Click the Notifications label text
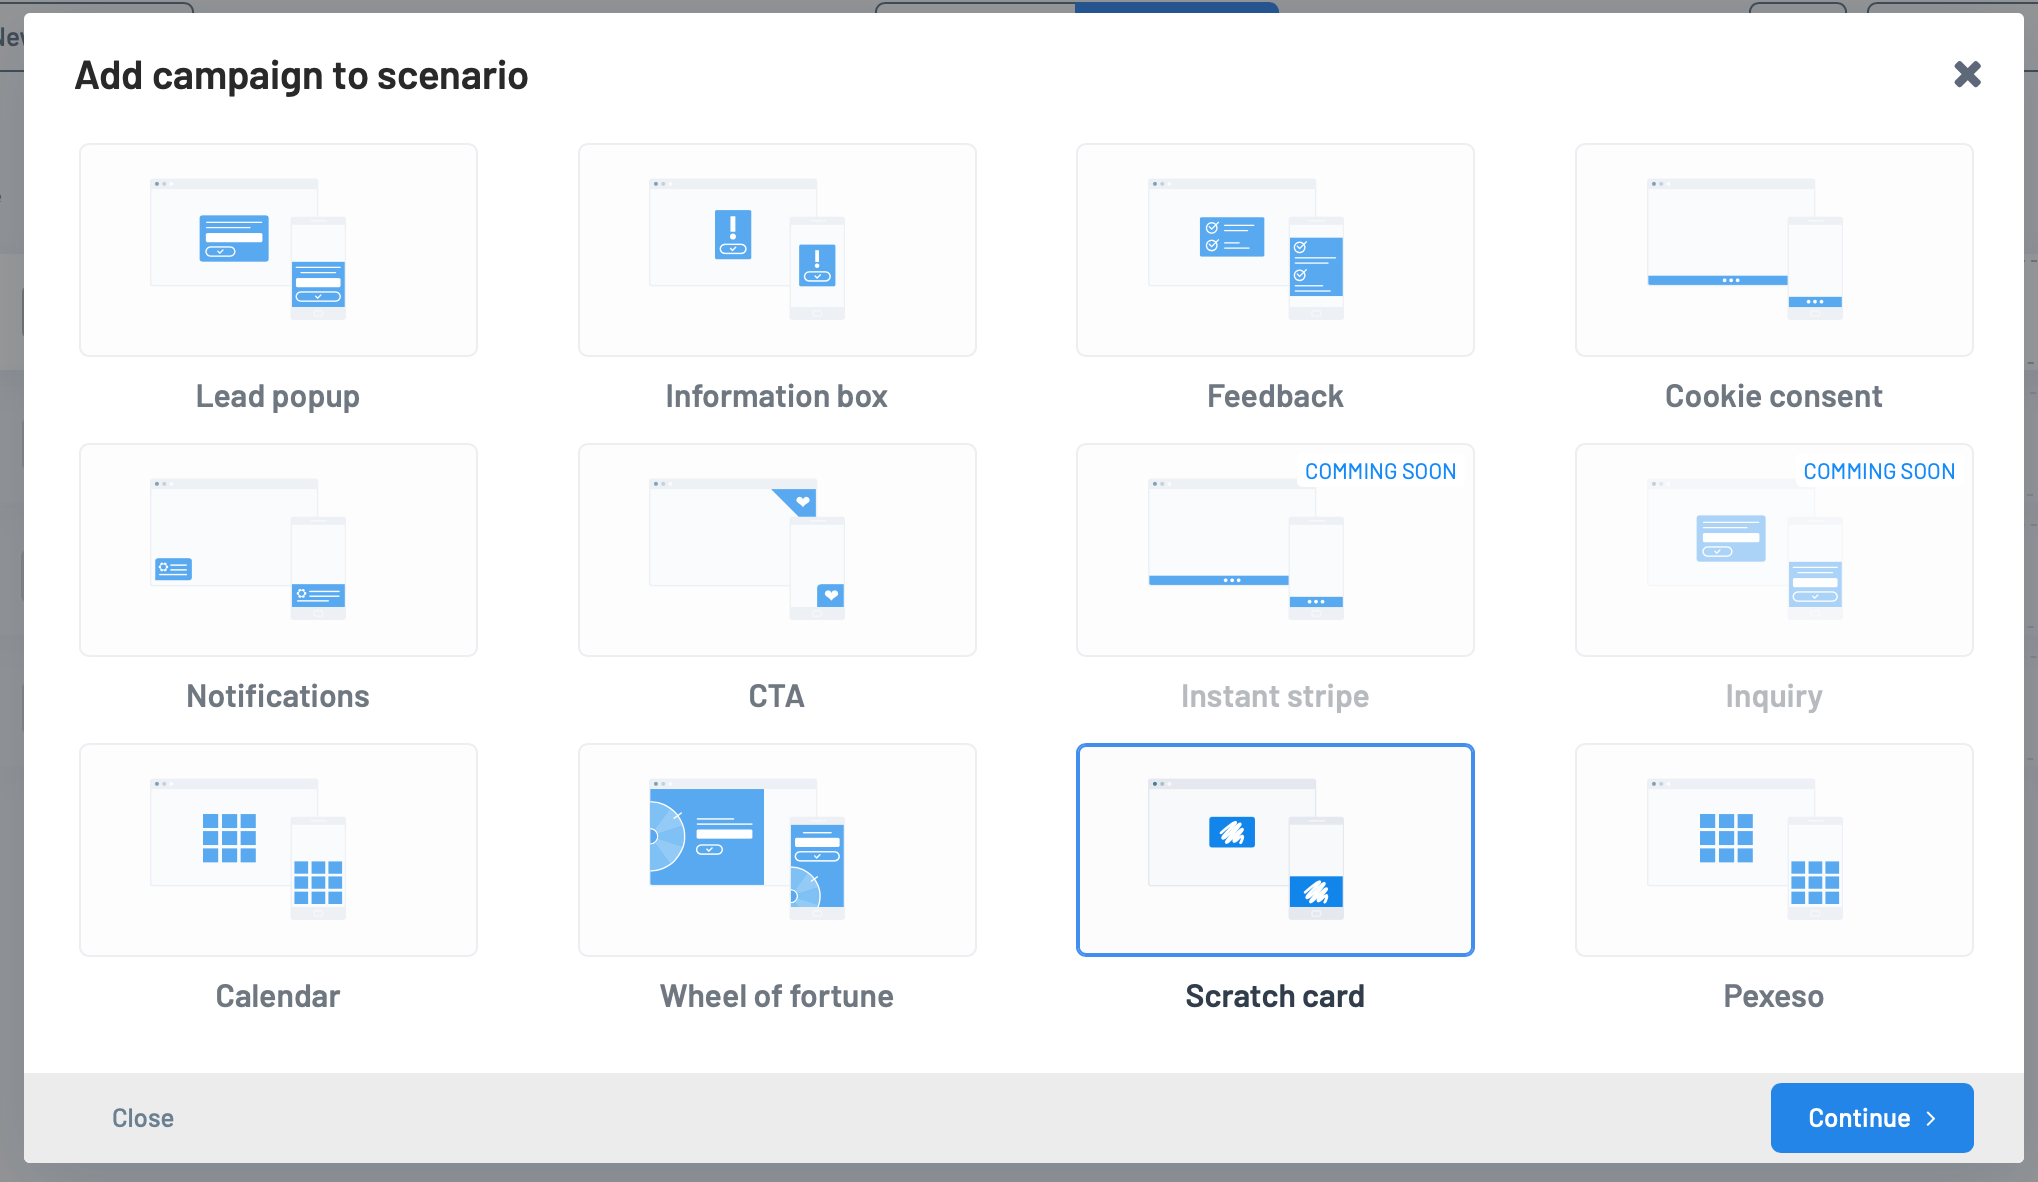2038x1182 pixels. (278, 696)
